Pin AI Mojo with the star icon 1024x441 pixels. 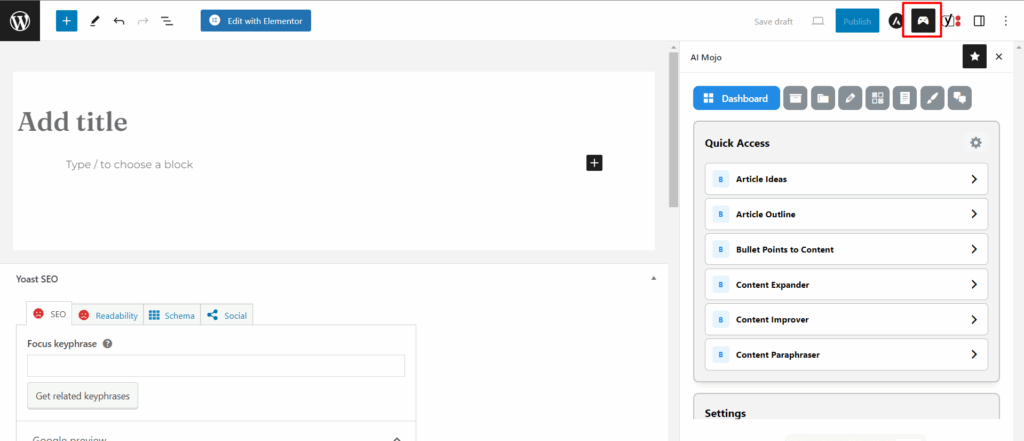[974, 57]
